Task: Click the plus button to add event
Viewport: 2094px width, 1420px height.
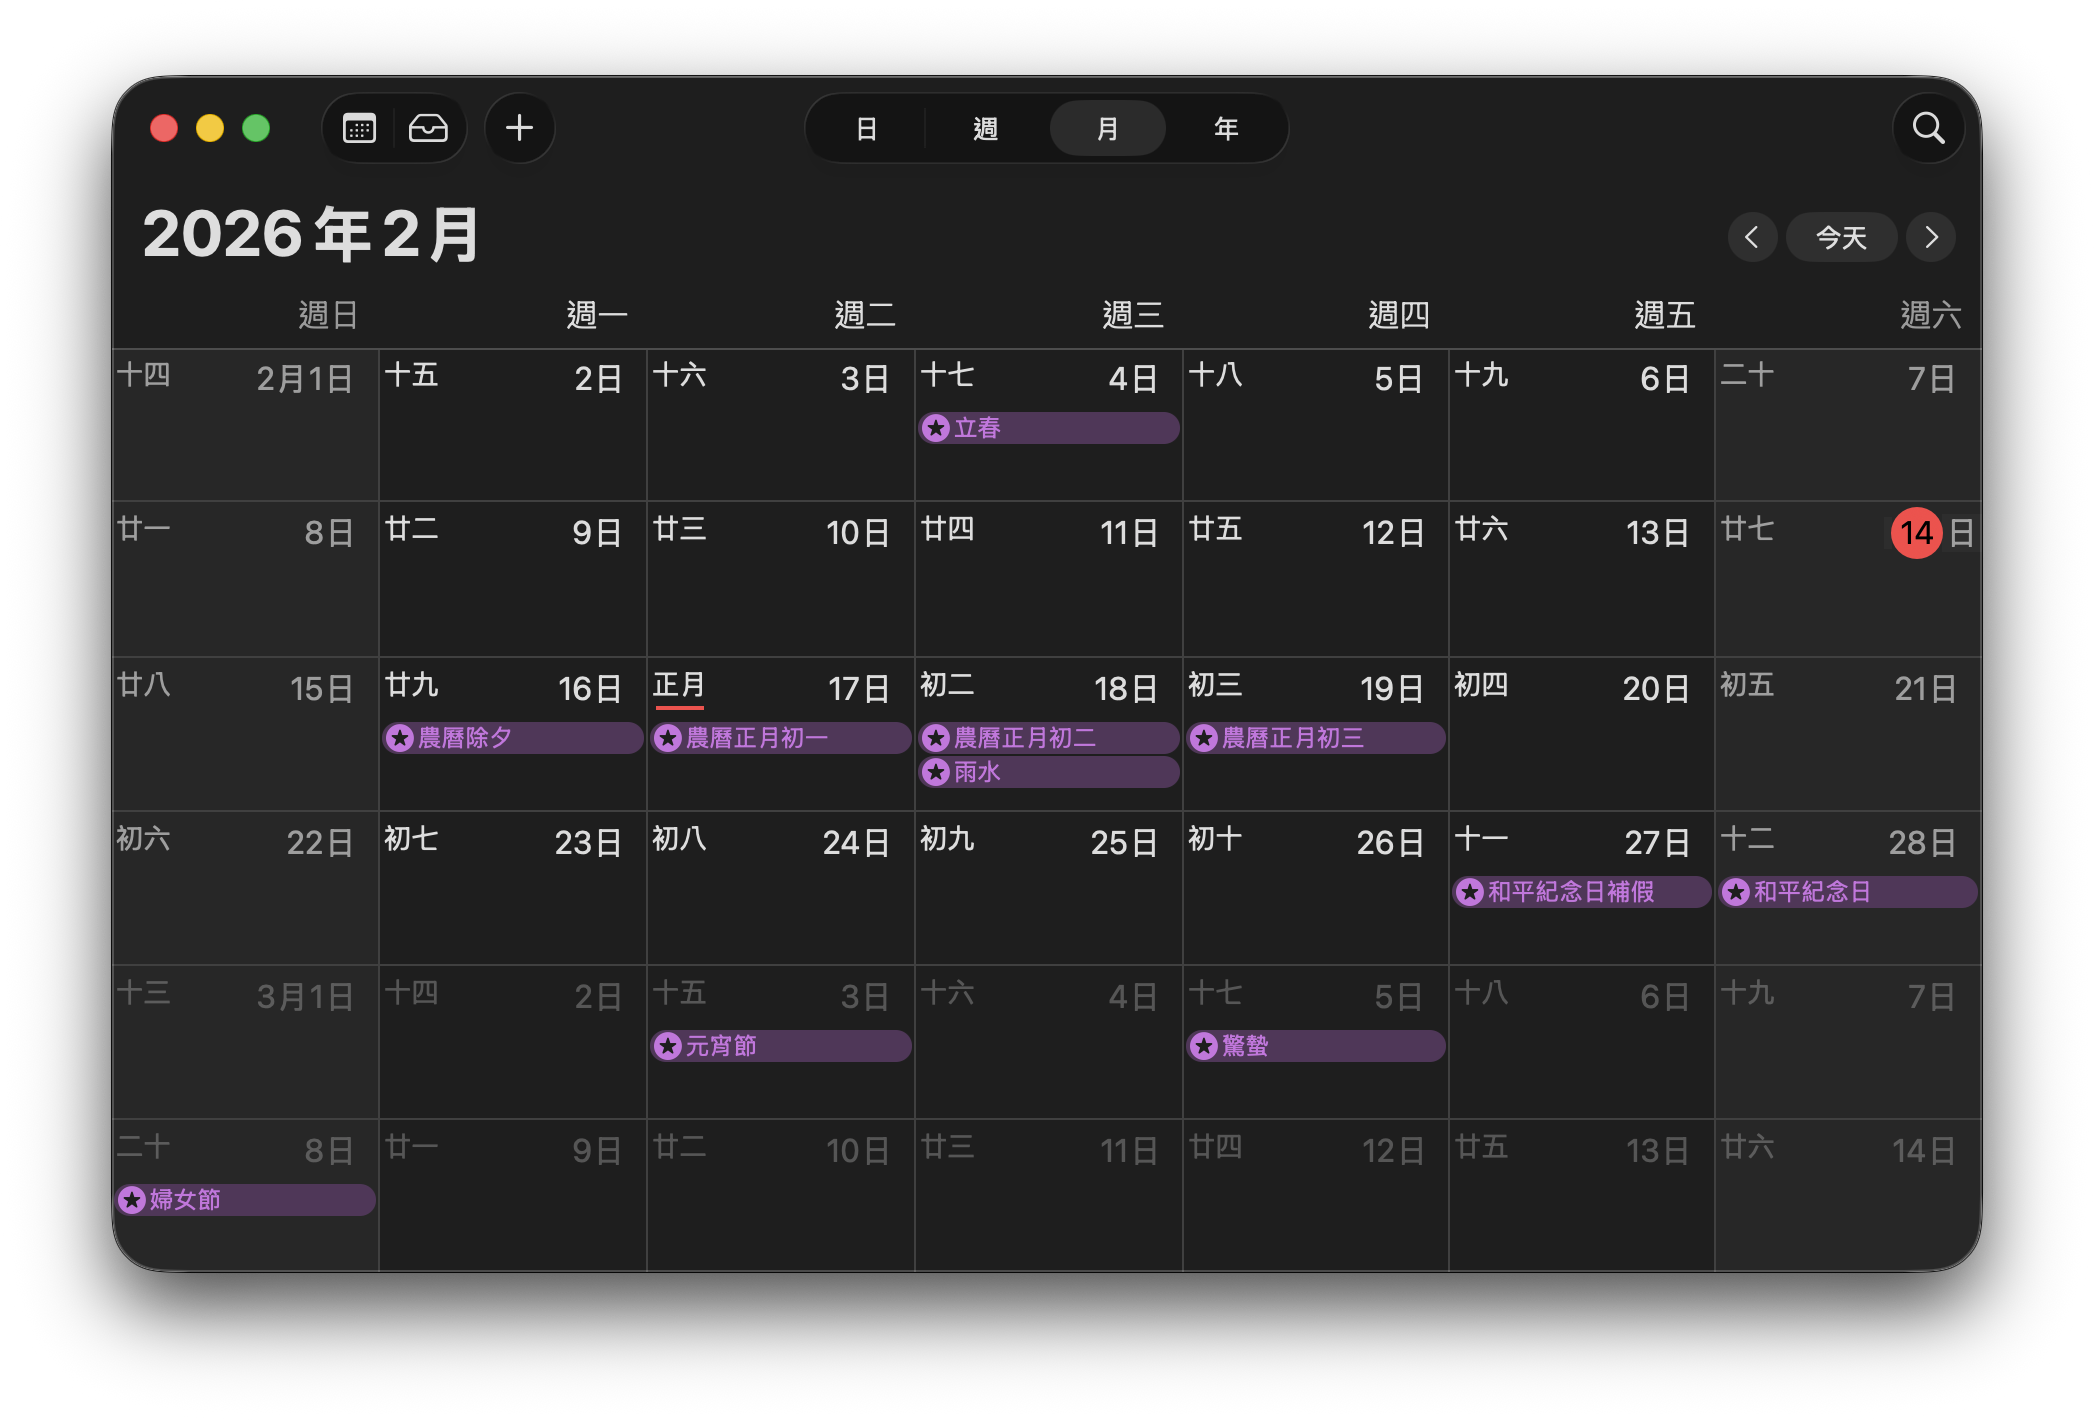Action: [x=519, y=128]
